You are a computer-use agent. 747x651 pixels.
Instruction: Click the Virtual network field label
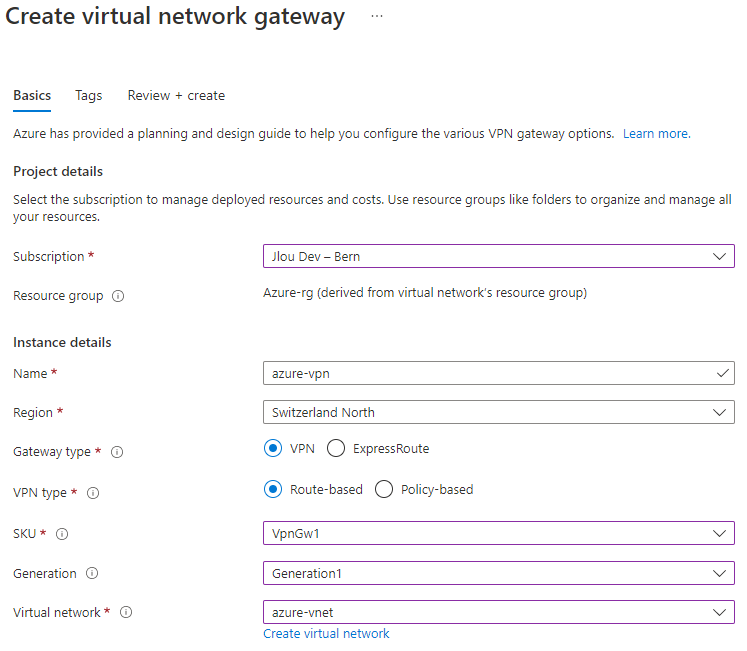tap(57, 612)
